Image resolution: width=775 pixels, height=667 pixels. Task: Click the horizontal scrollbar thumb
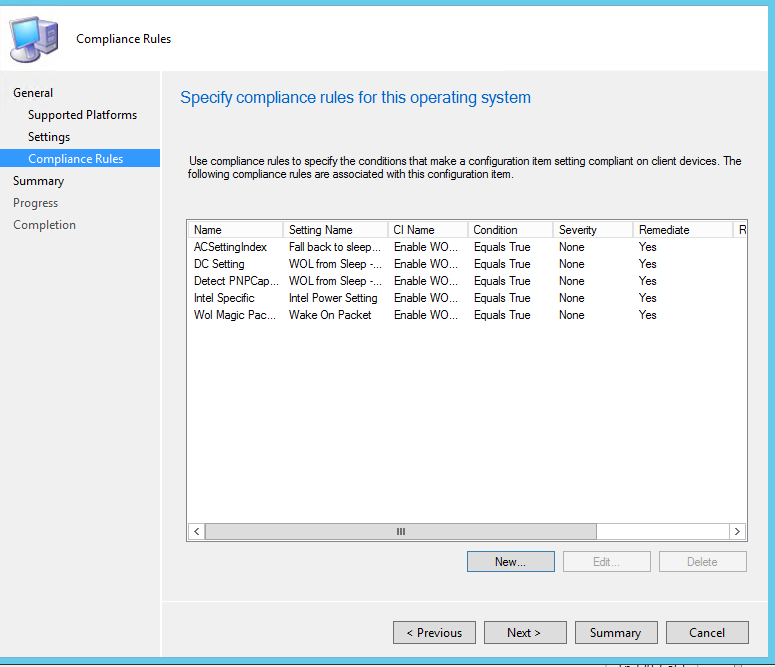tap(401, 532)
